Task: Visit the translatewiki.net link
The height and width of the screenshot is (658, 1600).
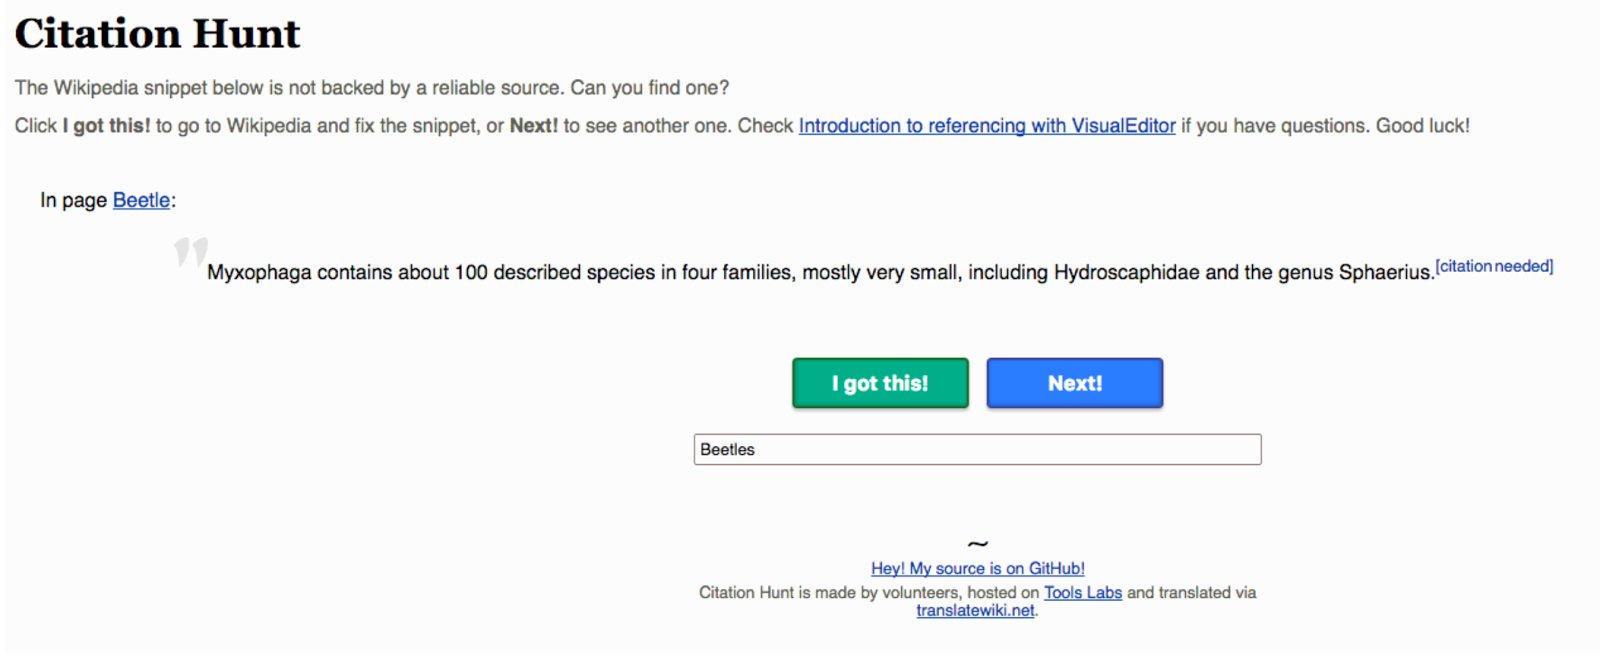Action: click(x=975, y=610)
